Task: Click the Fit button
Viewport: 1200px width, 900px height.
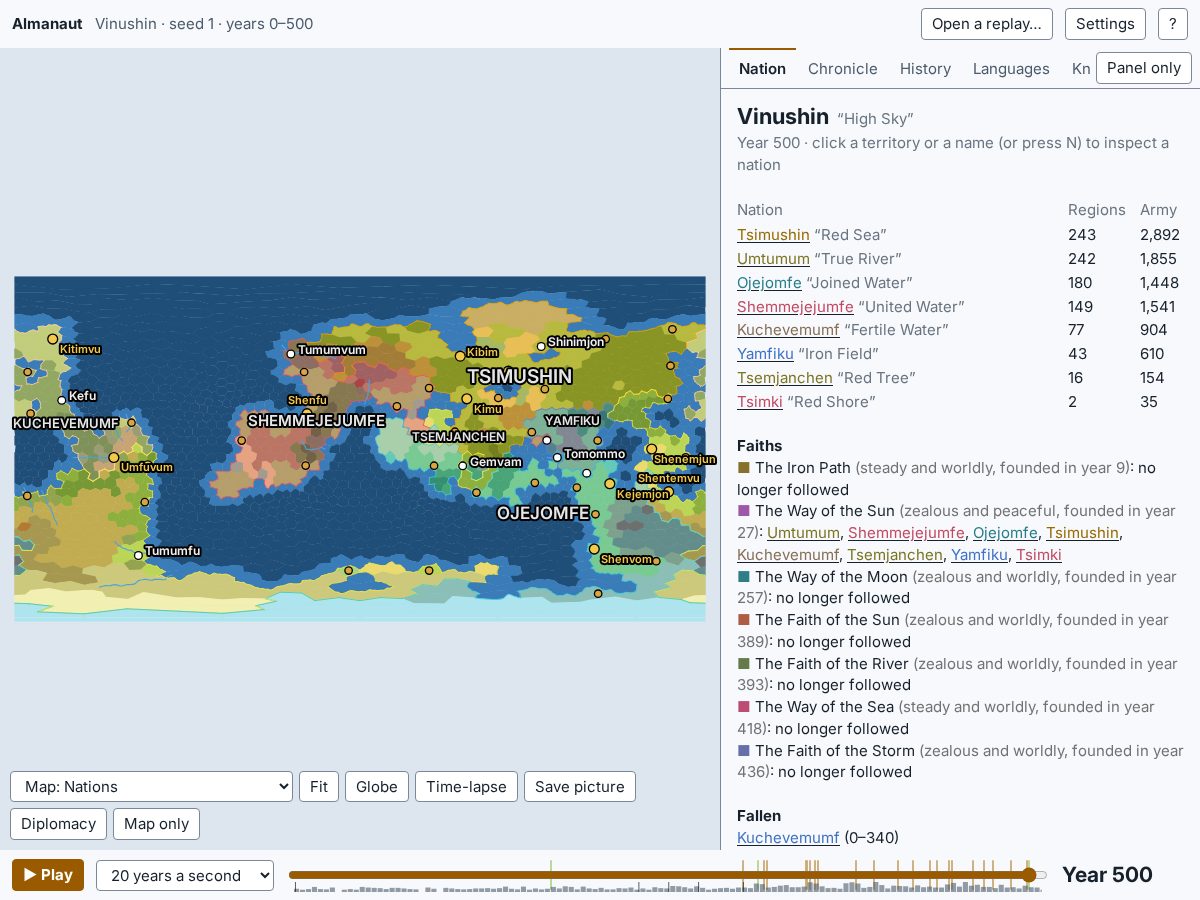Action: (319, 786)
